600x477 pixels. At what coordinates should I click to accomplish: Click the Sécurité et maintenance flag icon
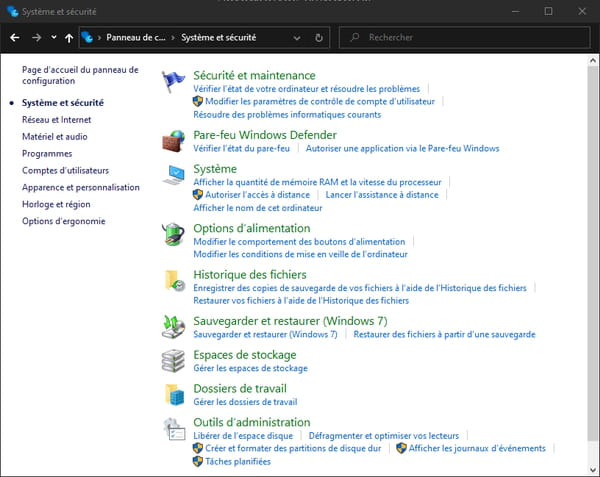coord(173,81)
